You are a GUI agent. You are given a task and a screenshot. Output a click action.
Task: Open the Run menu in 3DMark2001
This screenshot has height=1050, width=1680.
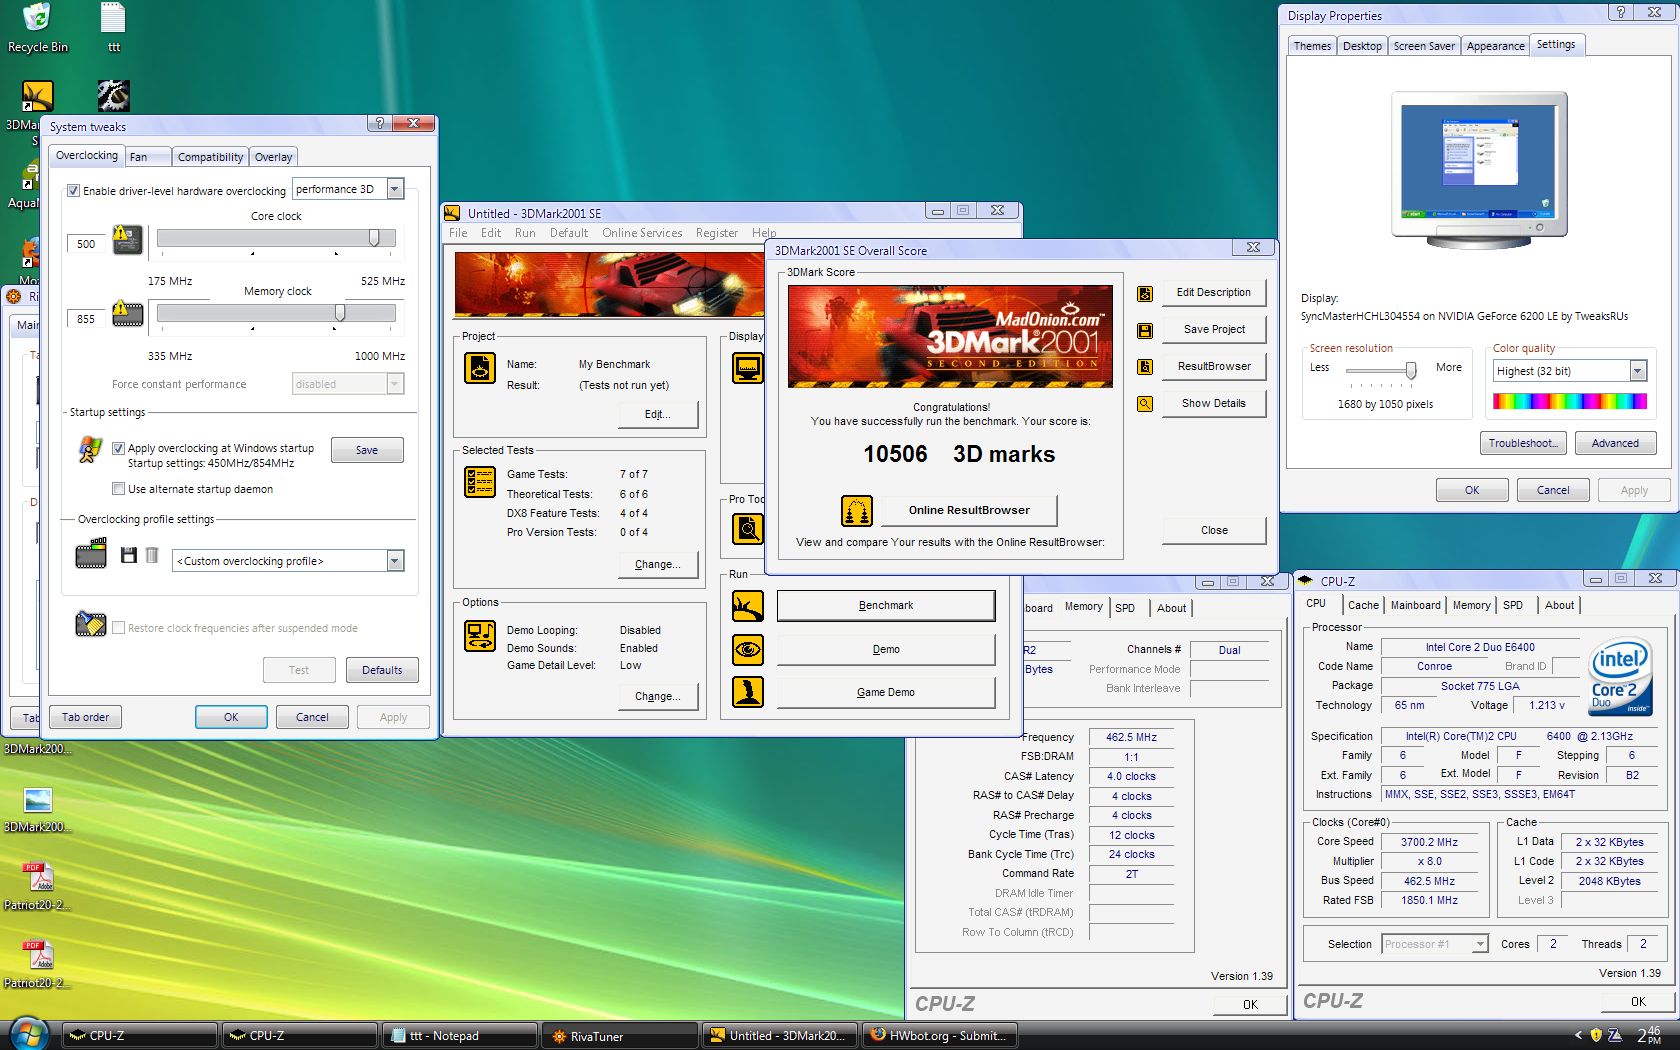coord(525,233)
